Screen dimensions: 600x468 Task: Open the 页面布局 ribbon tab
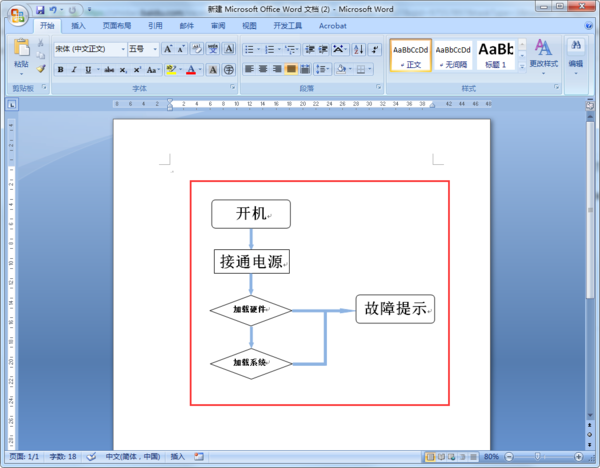[117, 26]
